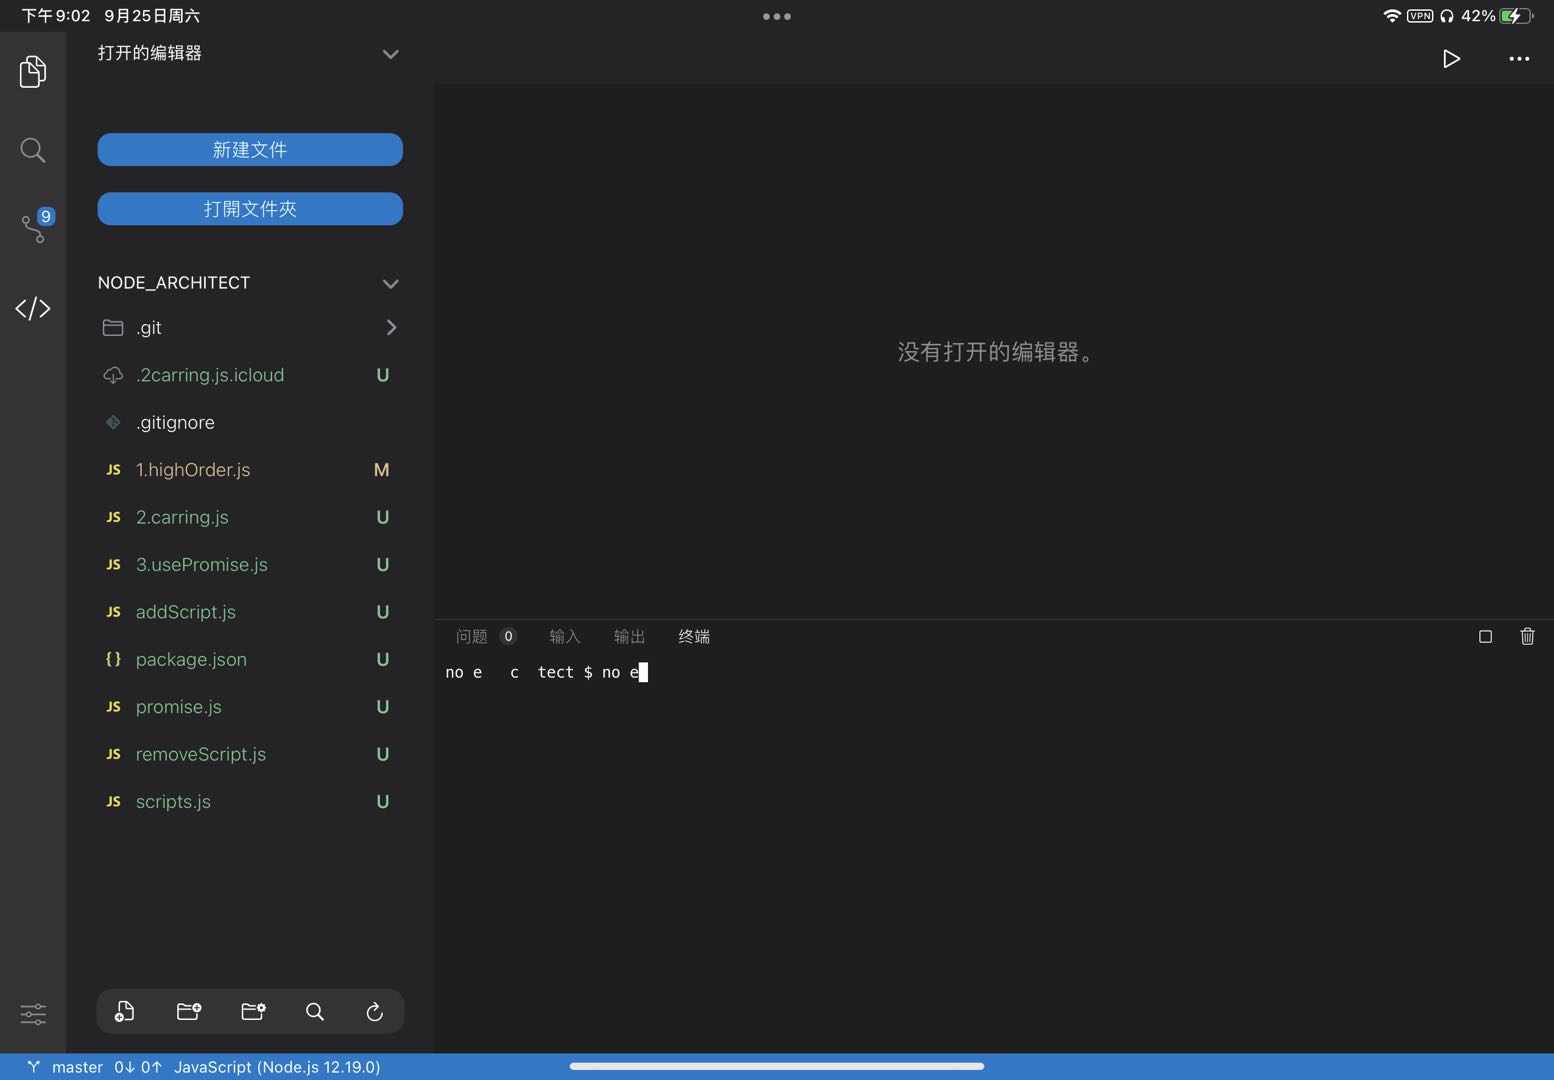Create a new folder from the explorer toolbar

click(188, 1011)
